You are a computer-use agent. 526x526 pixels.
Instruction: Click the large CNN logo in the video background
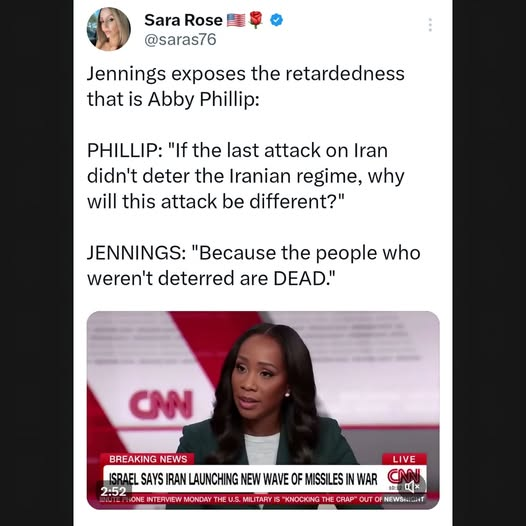[x=162, y=405]
